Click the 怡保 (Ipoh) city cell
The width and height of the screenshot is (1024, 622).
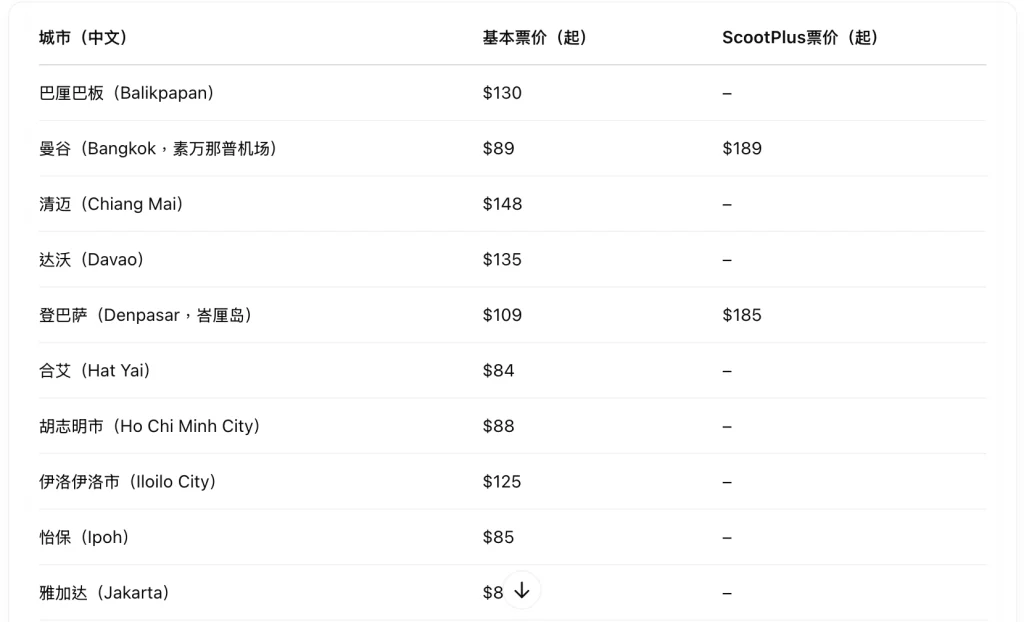(84, 538)
